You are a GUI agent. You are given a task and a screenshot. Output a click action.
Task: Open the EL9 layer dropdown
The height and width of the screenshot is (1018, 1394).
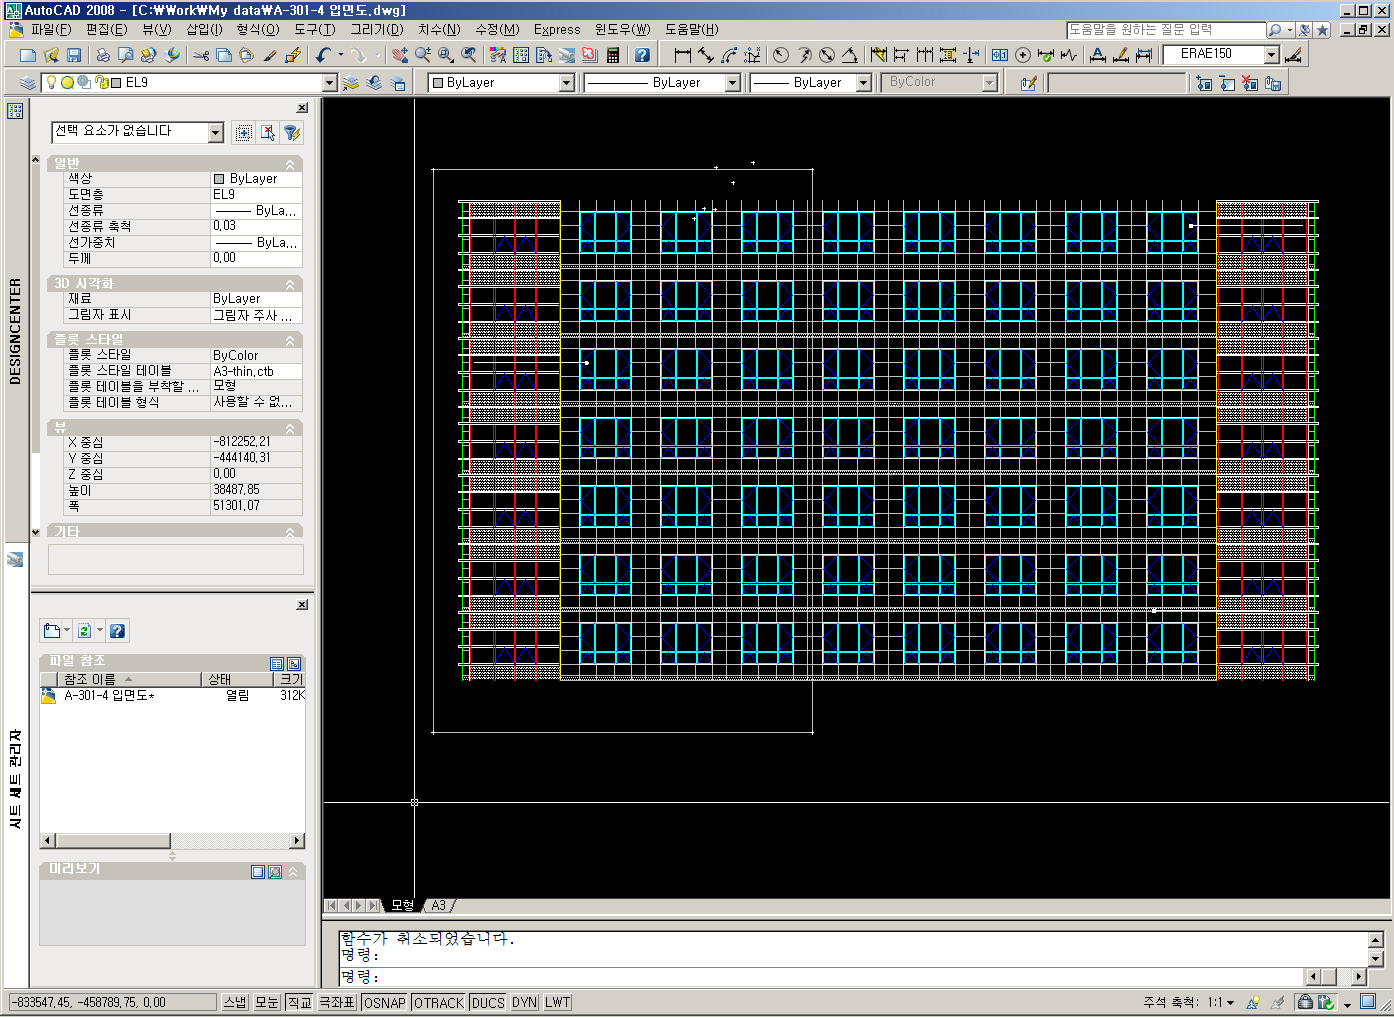tap(329, 83)
